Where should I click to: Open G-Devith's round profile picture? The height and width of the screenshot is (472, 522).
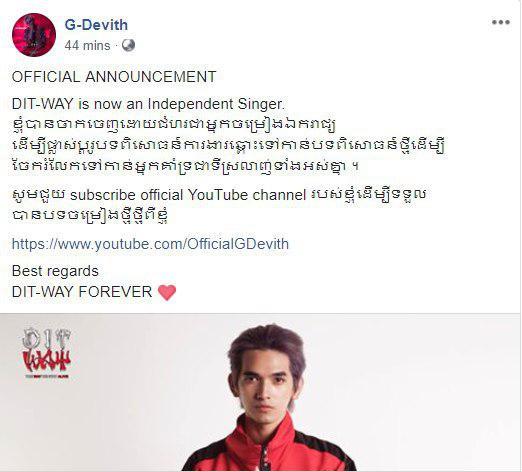(x=34, y=35)
